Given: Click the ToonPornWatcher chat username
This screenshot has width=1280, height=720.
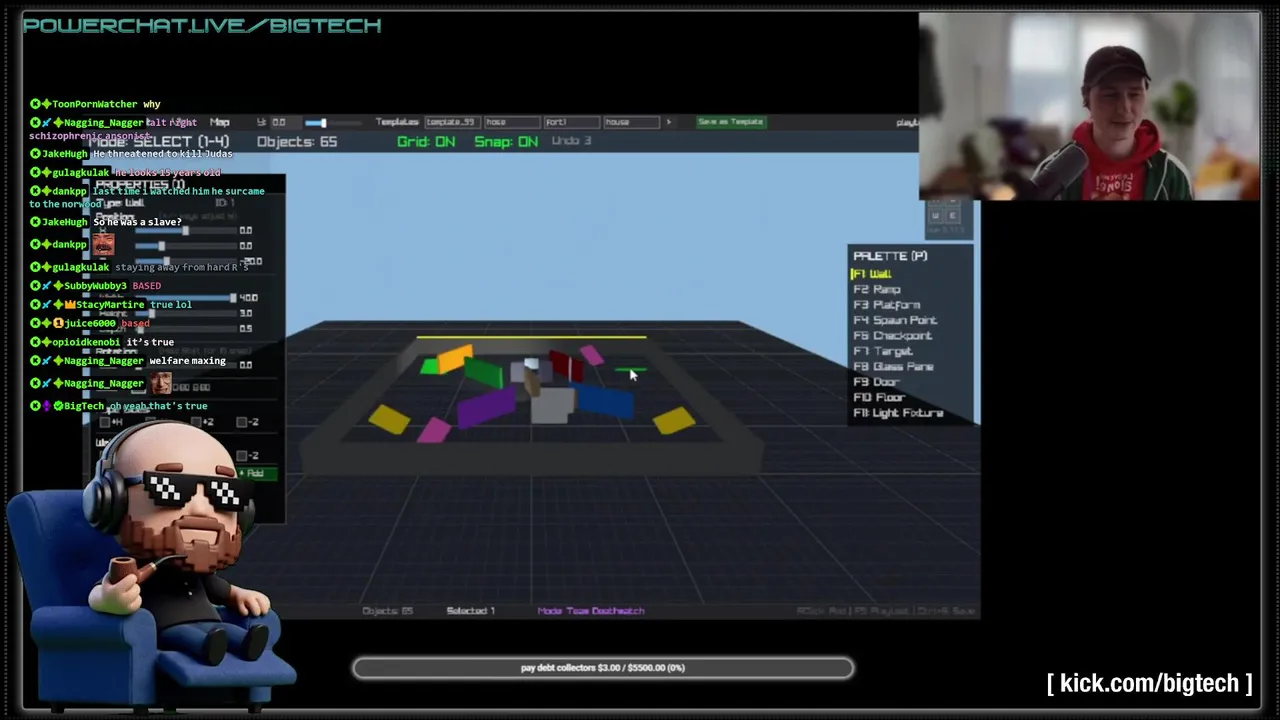Looking at the screenshot, I should [x=94, y=104].
